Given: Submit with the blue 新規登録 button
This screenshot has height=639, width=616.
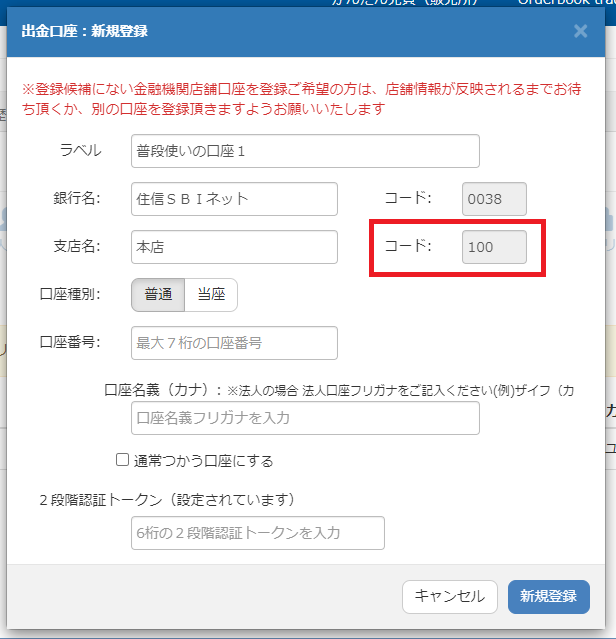Looking at the screenshot, I should [x=549, y=597].
